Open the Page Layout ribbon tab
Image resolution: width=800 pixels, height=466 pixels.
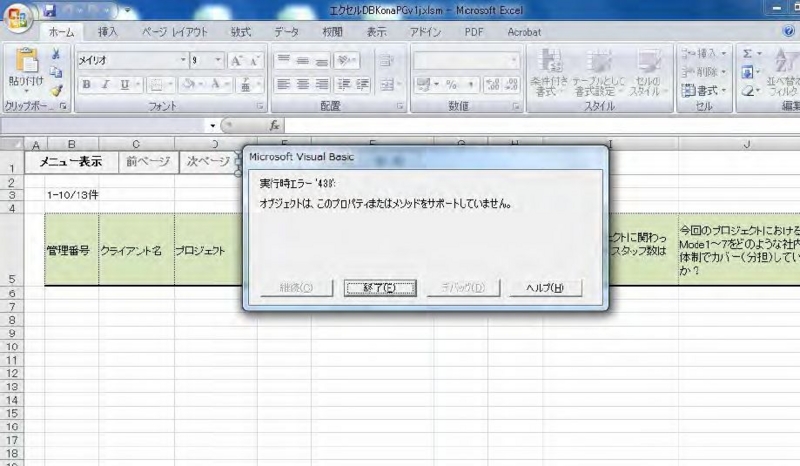point(175,32)
